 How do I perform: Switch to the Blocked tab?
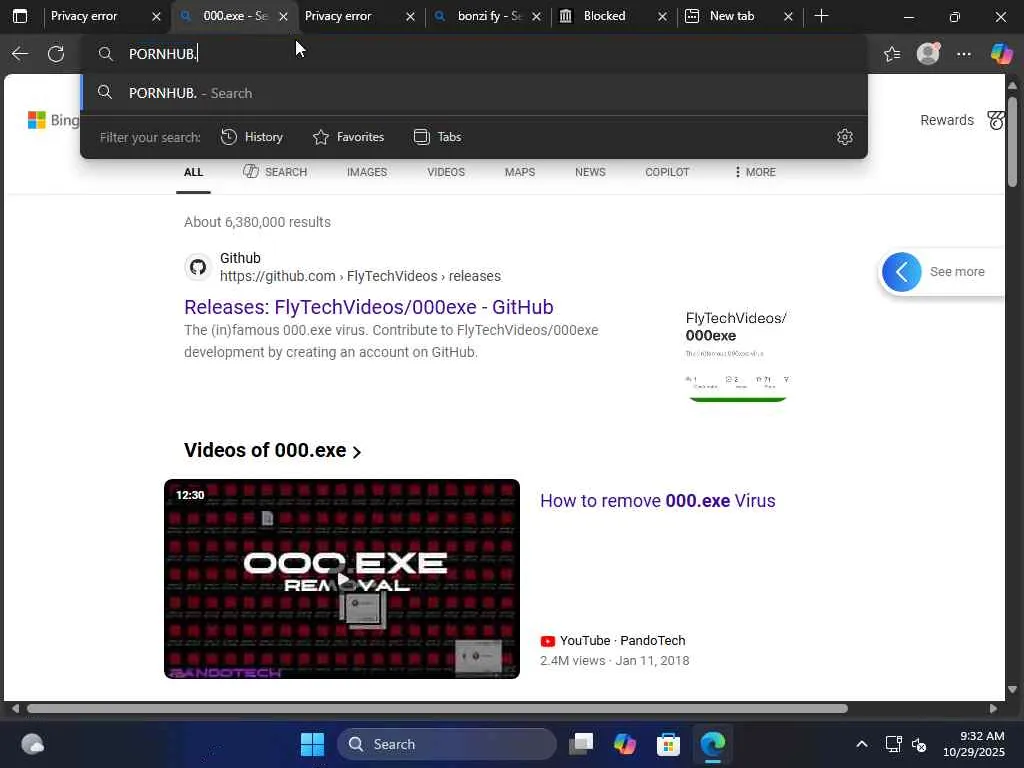[x=604, y=16]
